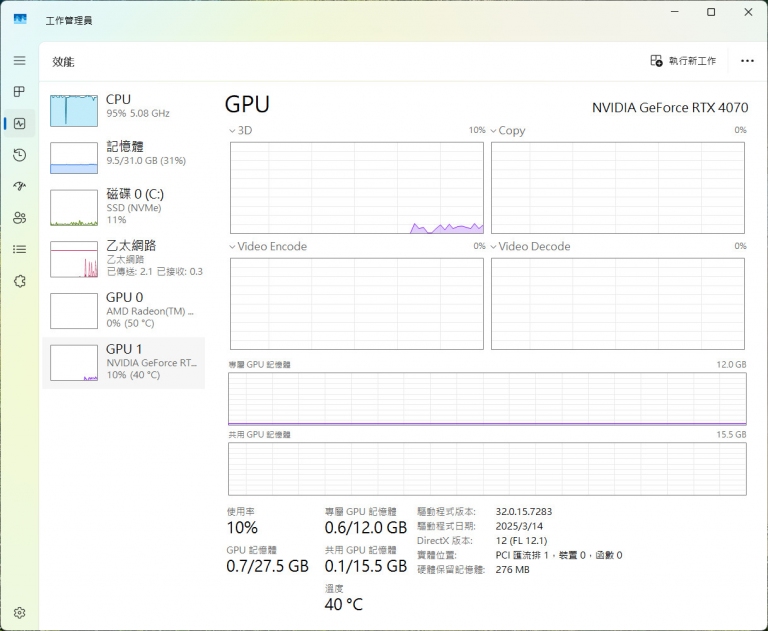
Task: Click the 專屬 GPU 記憶體 usage graph
Action: point(487,399)
